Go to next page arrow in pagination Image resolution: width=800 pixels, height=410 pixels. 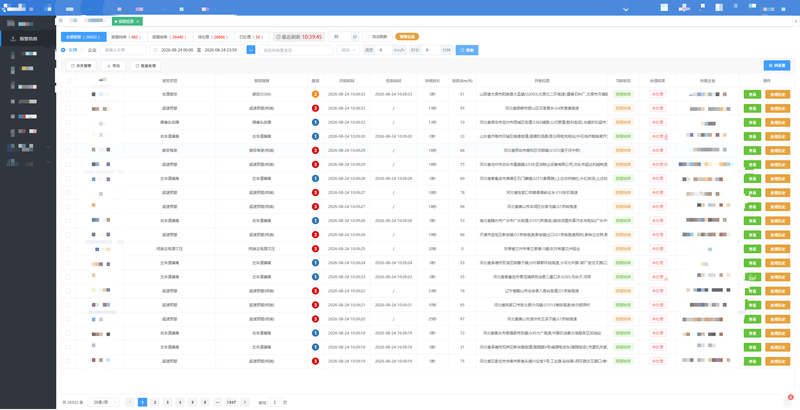coord(245,402)
